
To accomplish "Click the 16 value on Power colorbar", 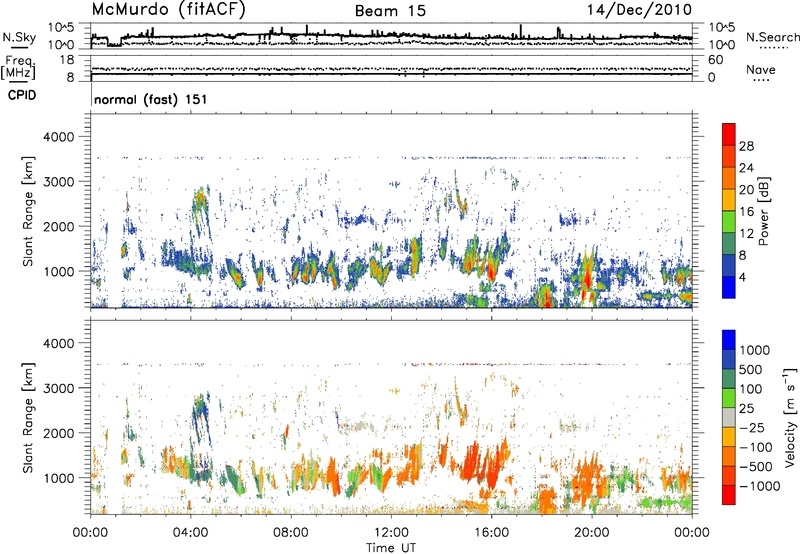I will (746, 212).
